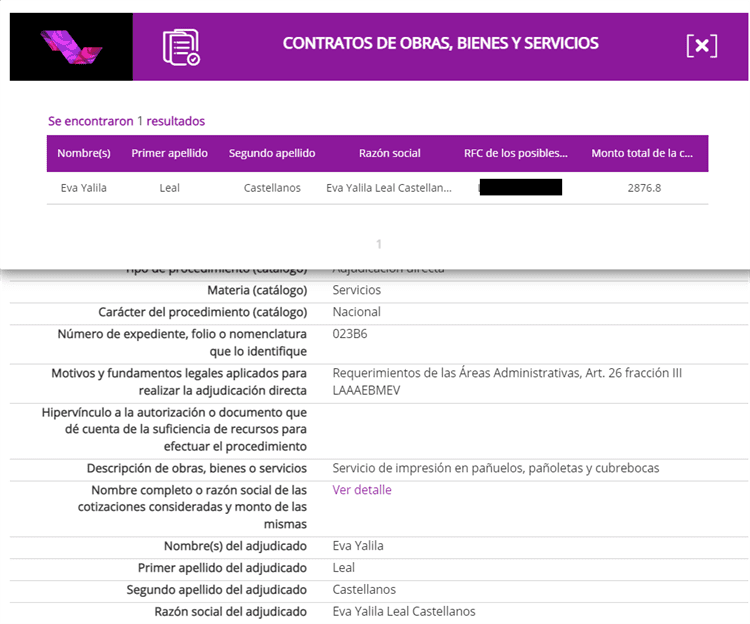Click the Castellanos cell in the results table
750x624 pixels.
click(x=272, y=188)
